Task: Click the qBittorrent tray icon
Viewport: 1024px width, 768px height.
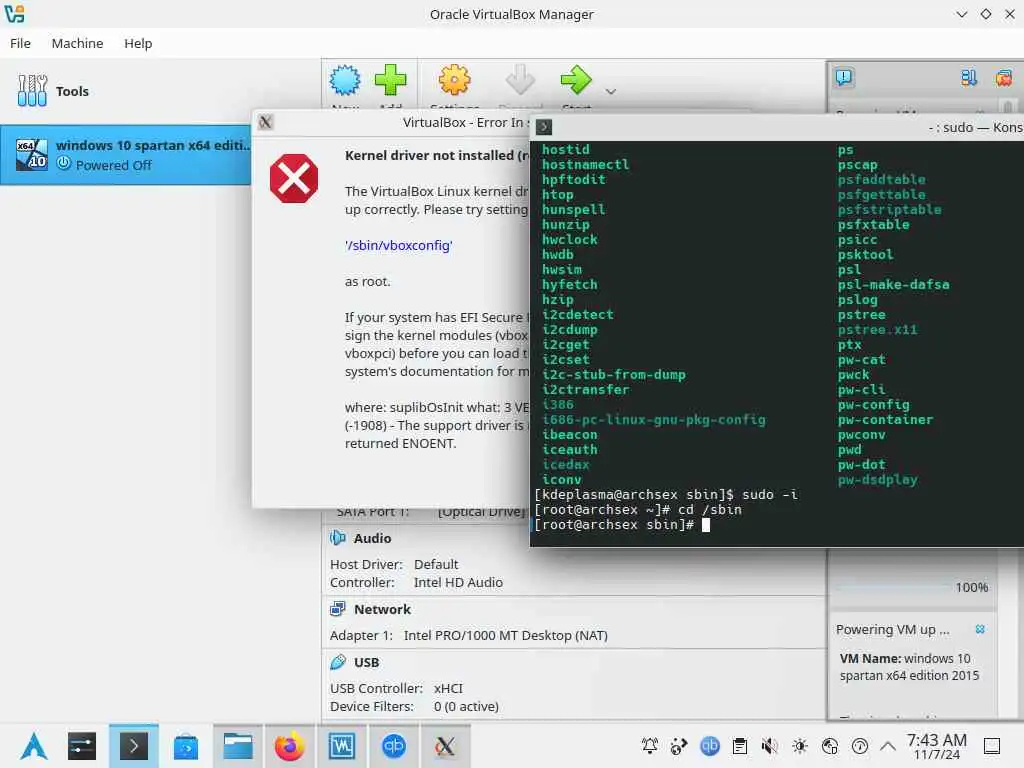Action: pyautogui.click(x=710, y=746)
